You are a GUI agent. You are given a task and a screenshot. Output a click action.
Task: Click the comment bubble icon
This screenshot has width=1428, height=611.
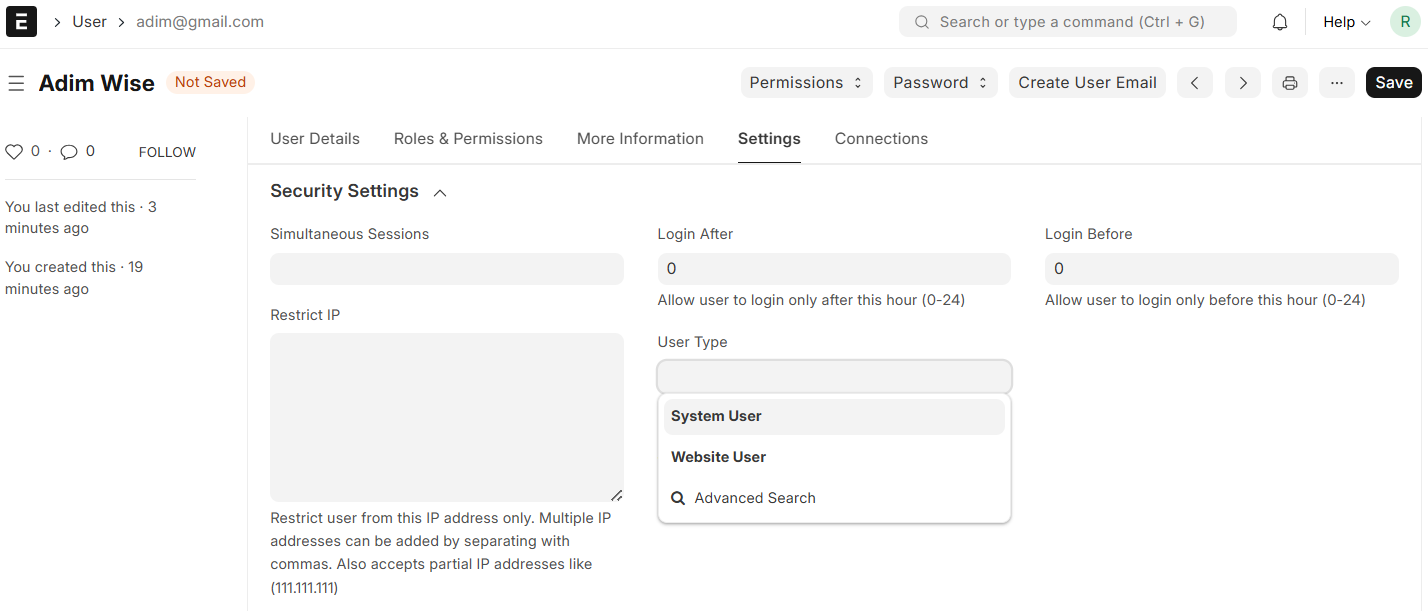pos(69,152)
